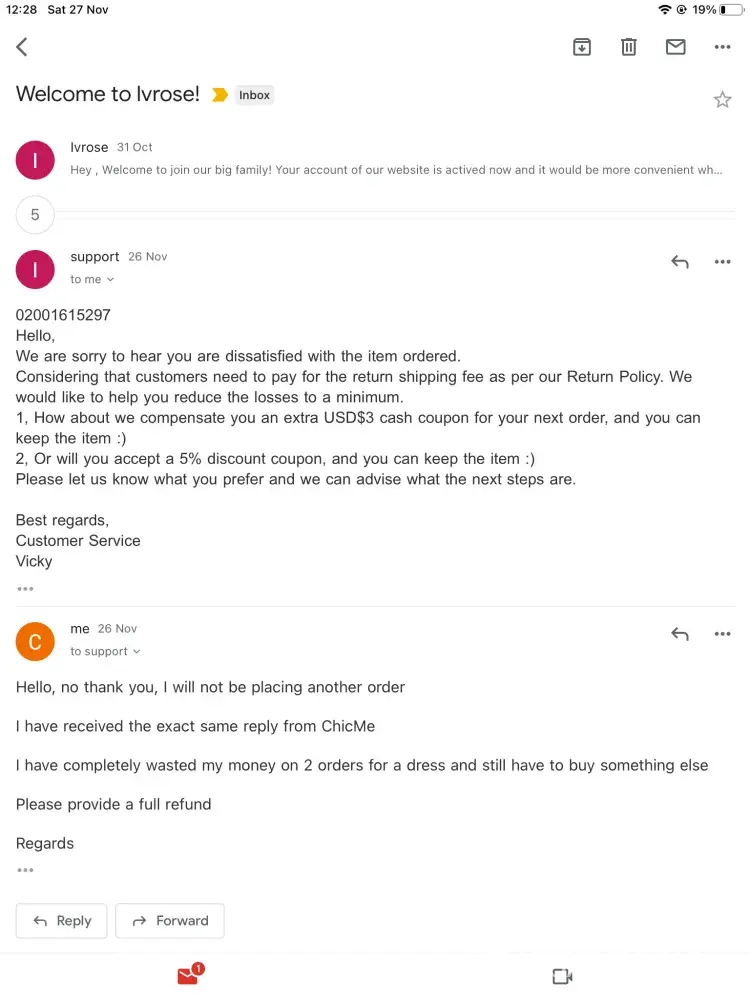Reply arrow on my 26 Nov message
Viewport: 750px width, 1000px height.
[680, 634]
